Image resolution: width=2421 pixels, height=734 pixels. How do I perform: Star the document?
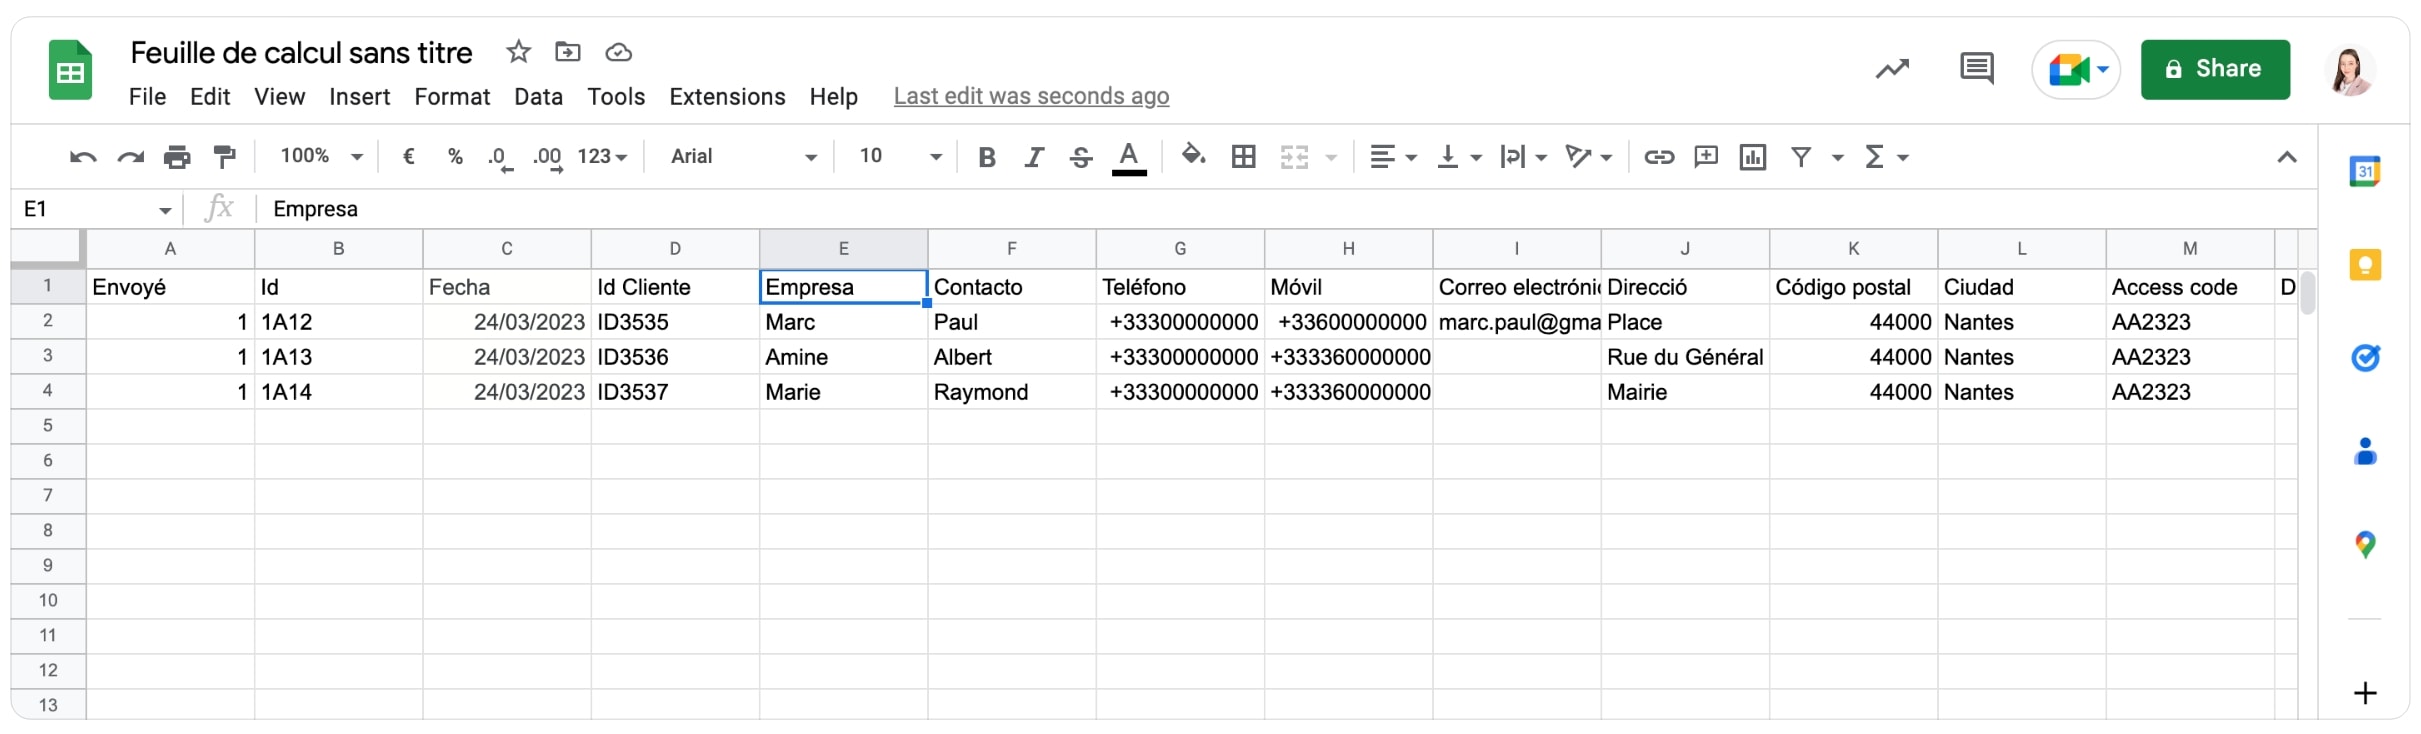coord(518,52)
